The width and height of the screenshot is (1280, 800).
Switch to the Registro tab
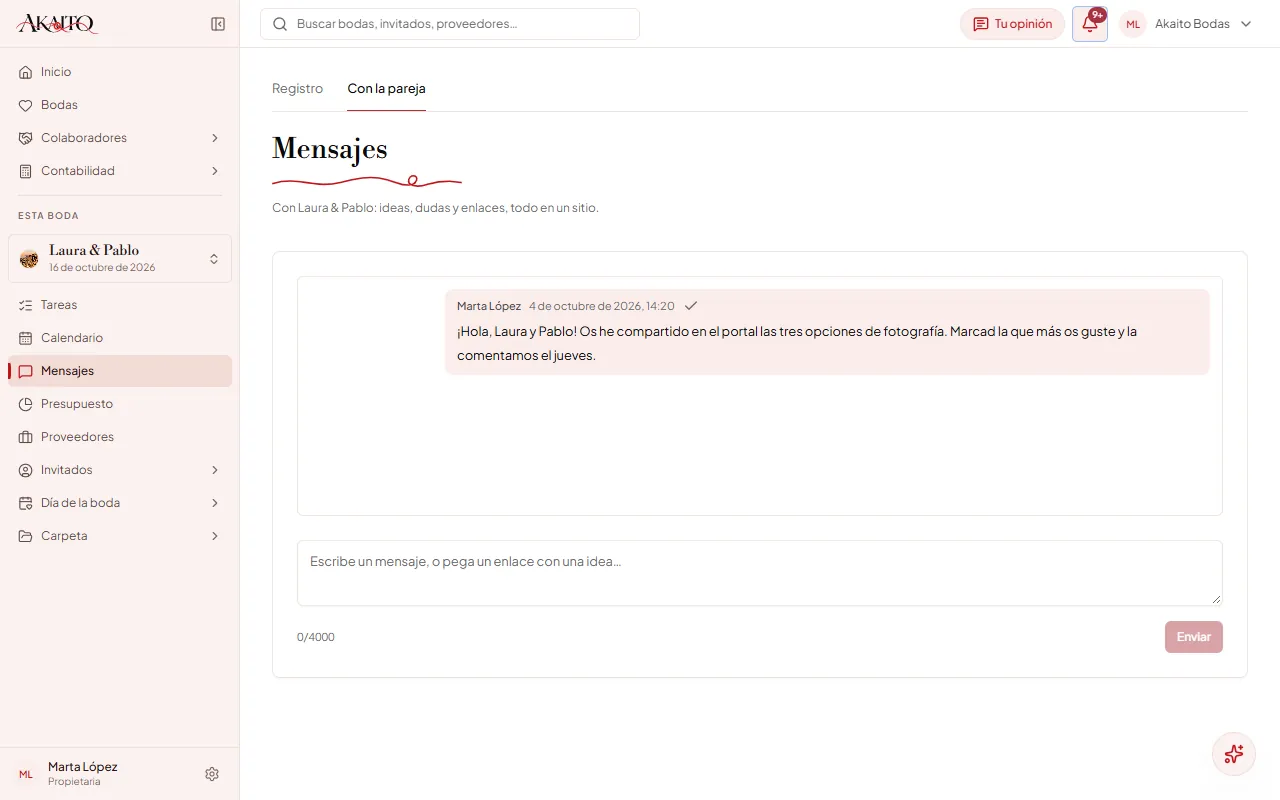point(297,88)
